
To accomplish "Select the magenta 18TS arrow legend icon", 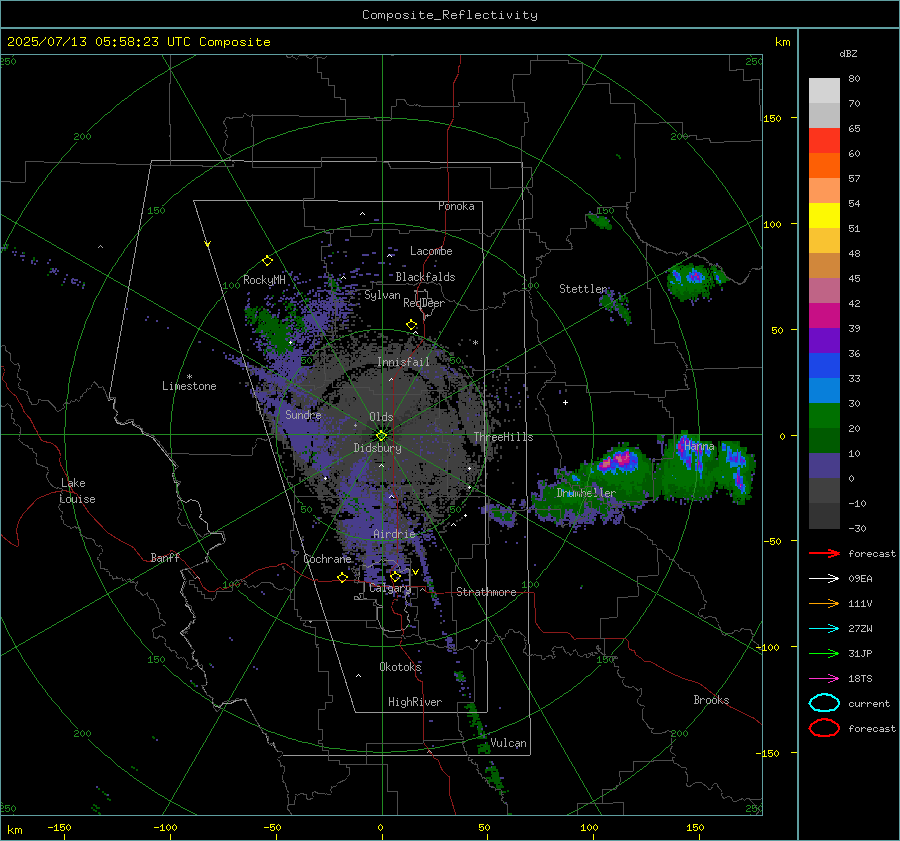I will pyautogui.click(x=824, y=679).
